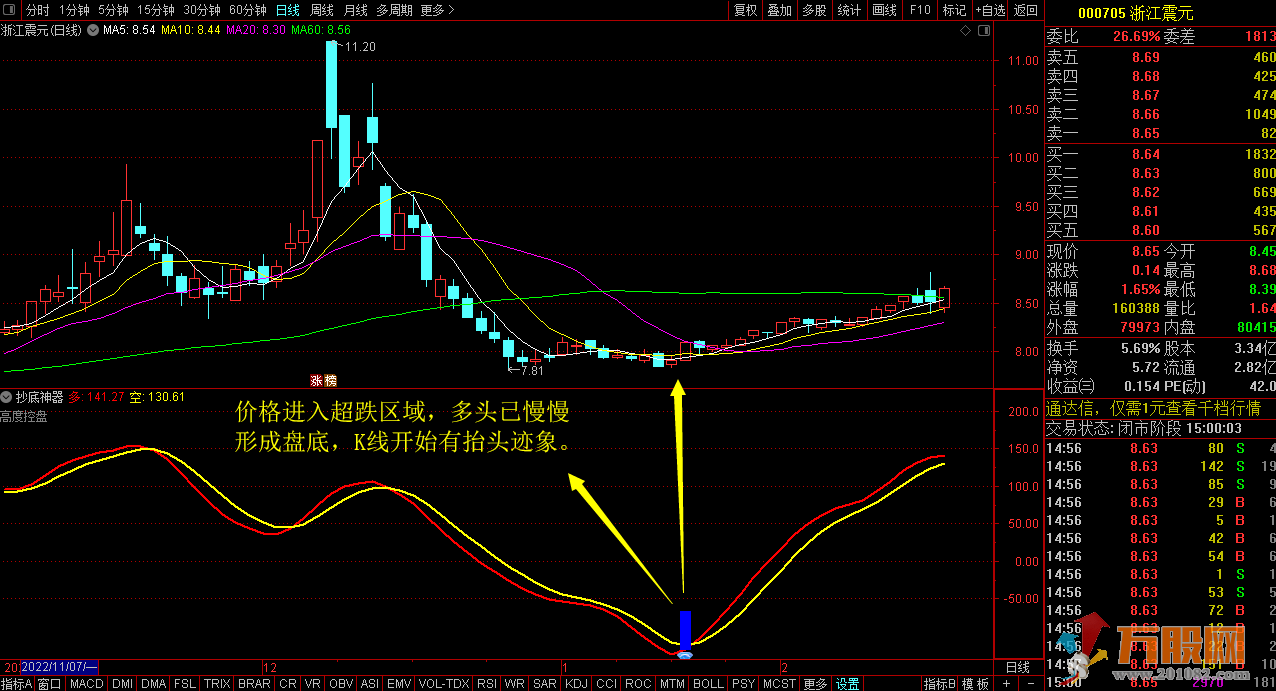Add stock with +自选 button
This screenshot has height=691, width=1276.
click(989, 10)
